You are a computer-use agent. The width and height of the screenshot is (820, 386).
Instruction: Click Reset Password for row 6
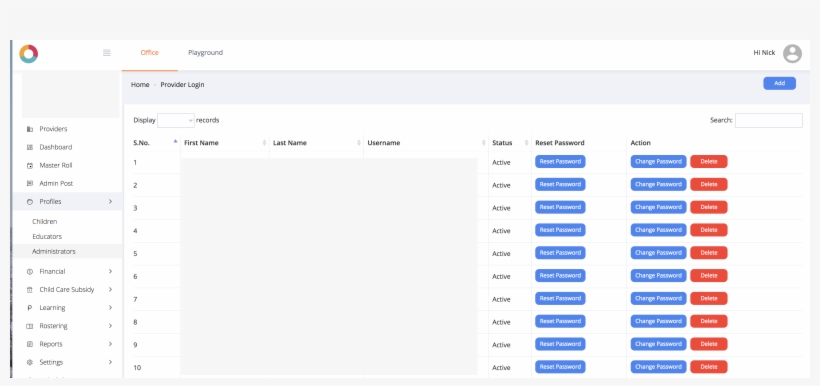click(x=560, y=276)
